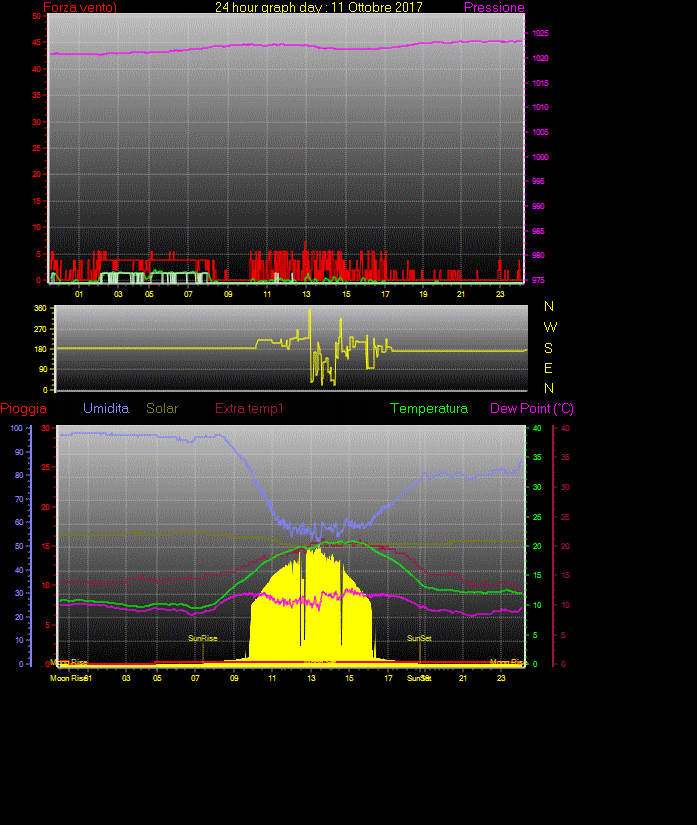Click the '24 hour graph day : 11 Ottobre 2017' title

pyautogui.click(x=319, y=7)
